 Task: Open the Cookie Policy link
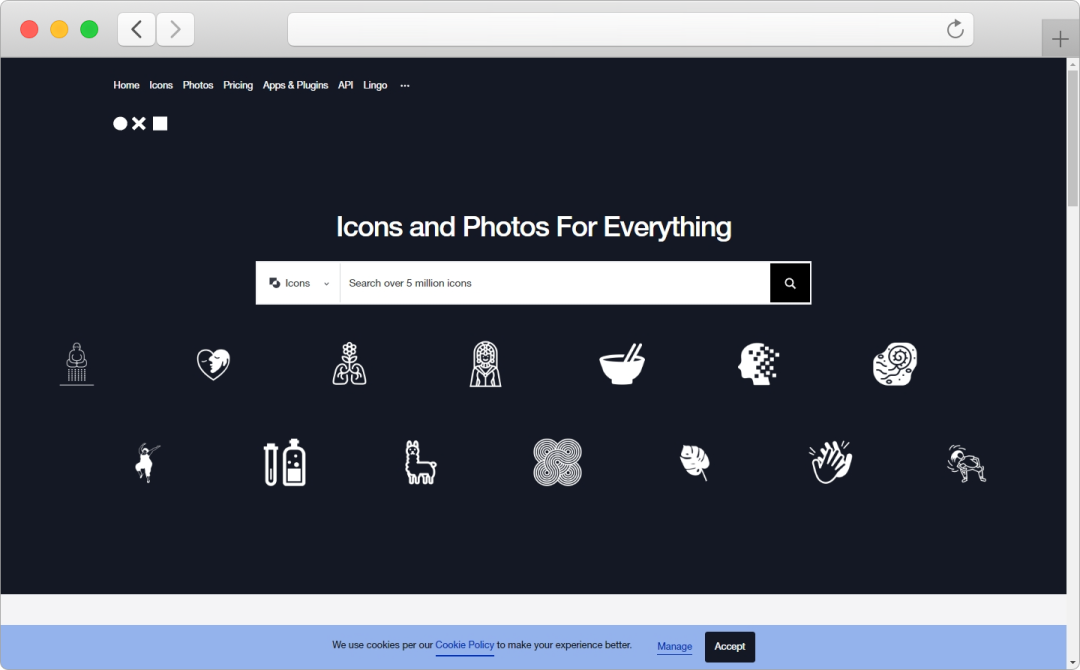click(464, 645)
